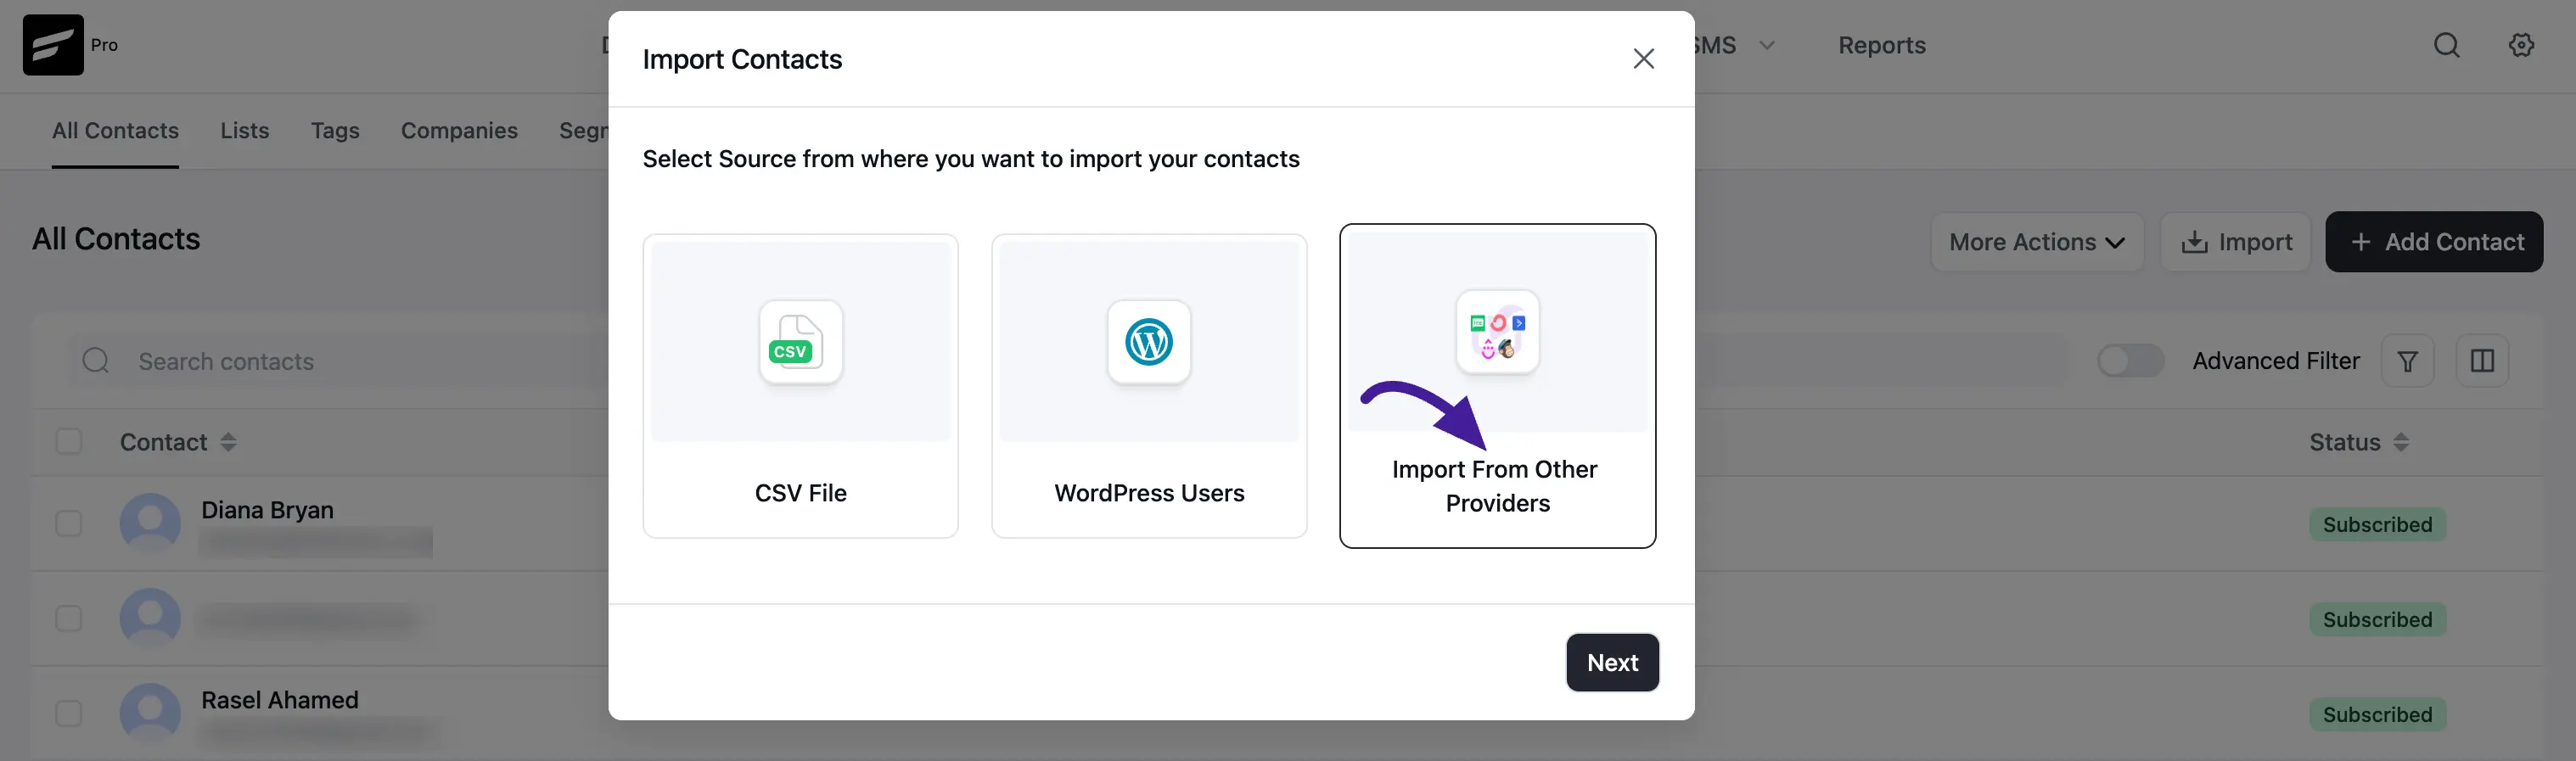Close the Import Contacts dialog

1643,59
